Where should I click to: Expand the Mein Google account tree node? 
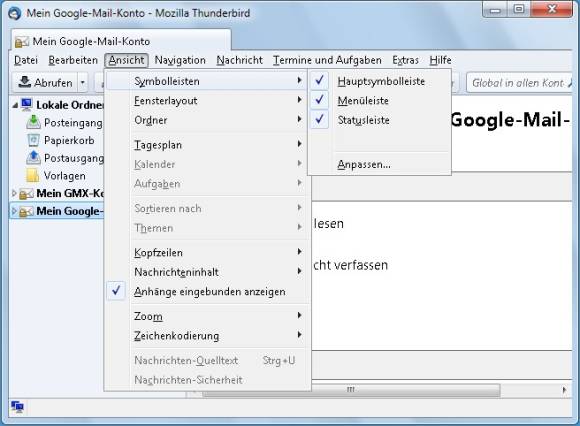(x=14, y=211)
